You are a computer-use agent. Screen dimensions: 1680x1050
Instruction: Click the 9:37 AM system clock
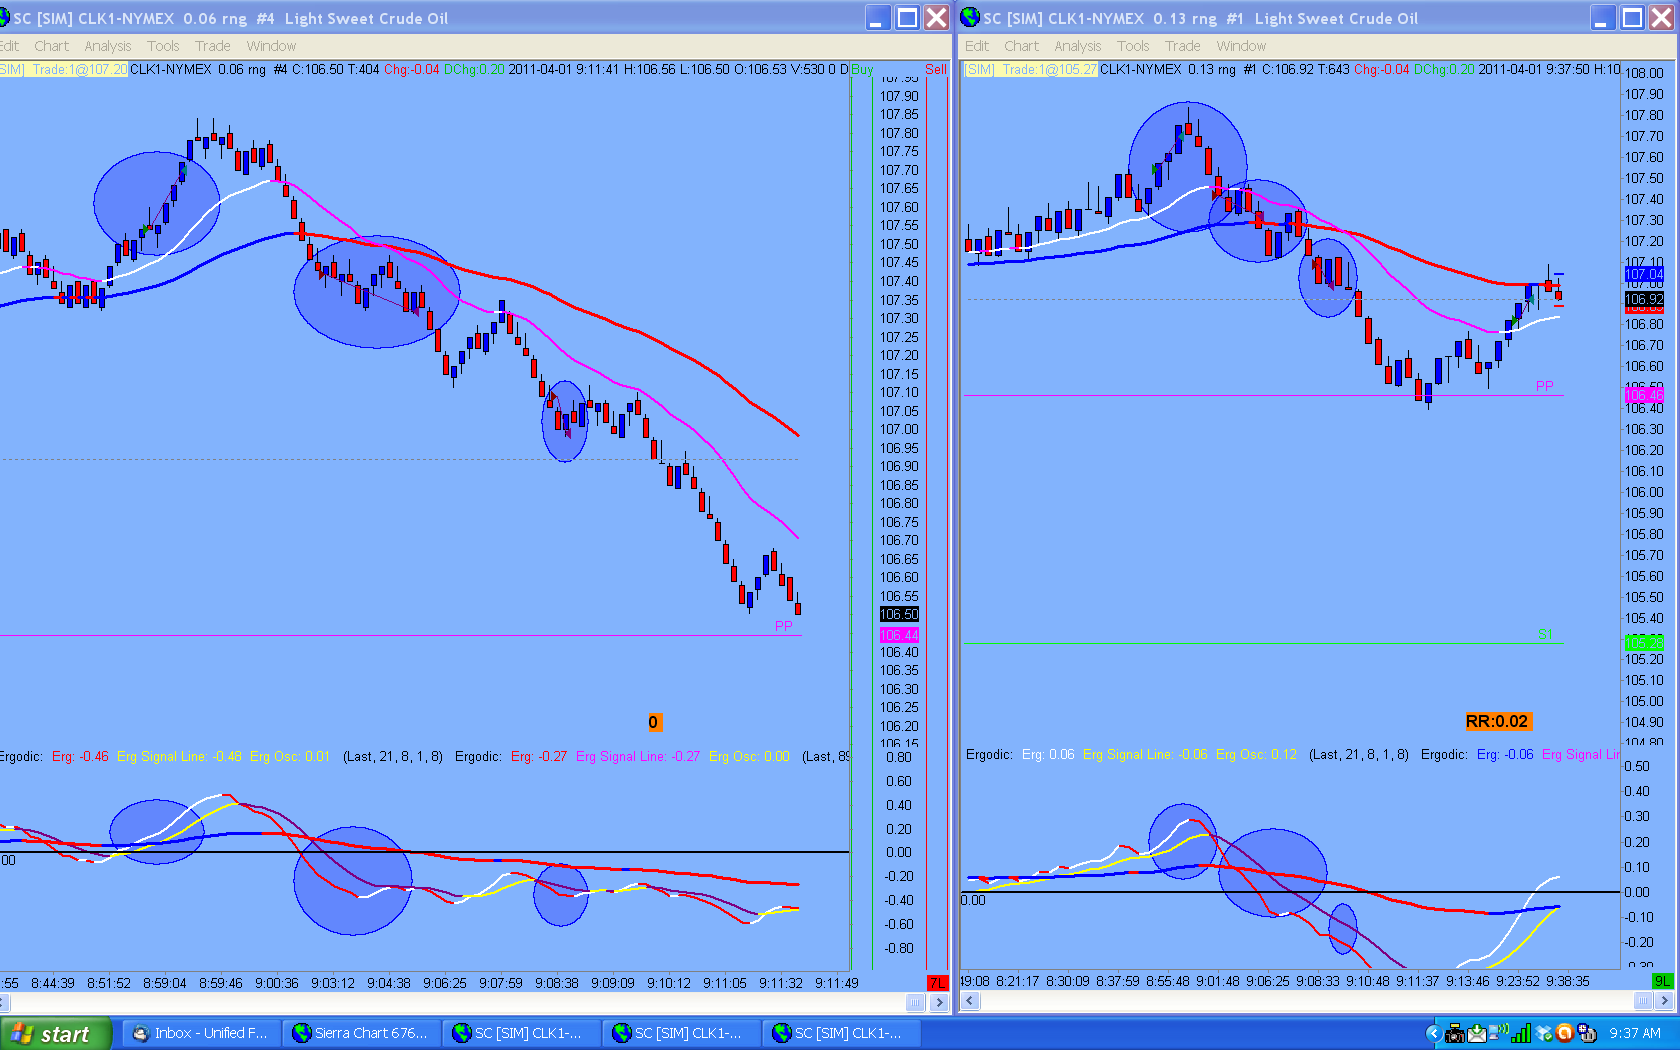click(x=1635, y=1034)
